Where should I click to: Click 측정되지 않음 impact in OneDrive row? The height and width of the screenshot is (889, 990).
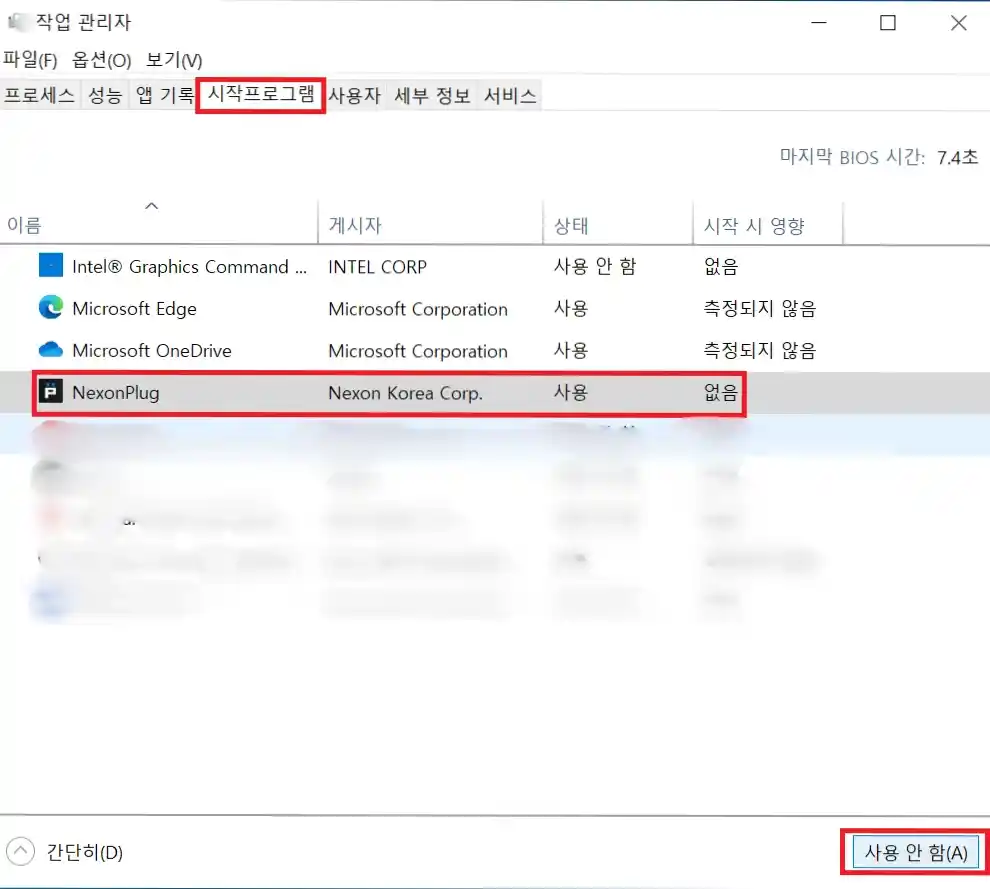760,350
